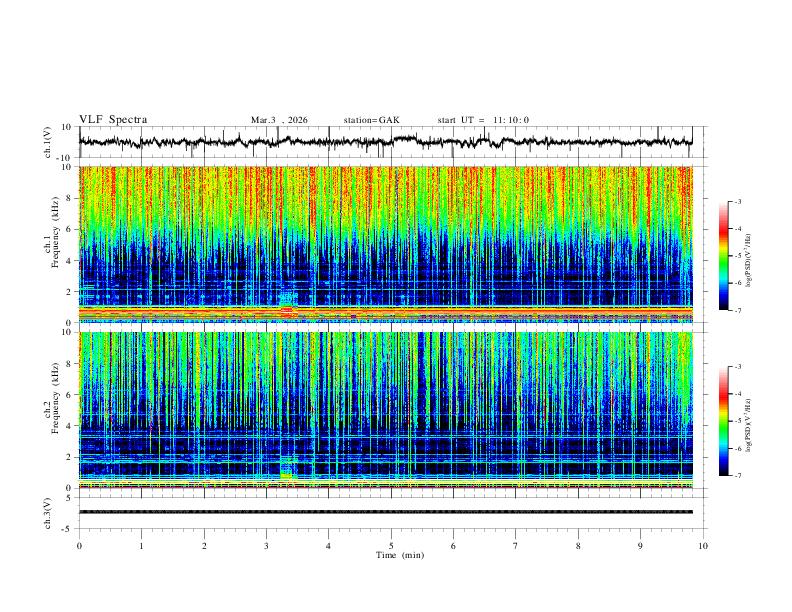Click the date 'Mar.3 , 2026'
The width and height of the screenshot is (792, 612).
(279, 120)
